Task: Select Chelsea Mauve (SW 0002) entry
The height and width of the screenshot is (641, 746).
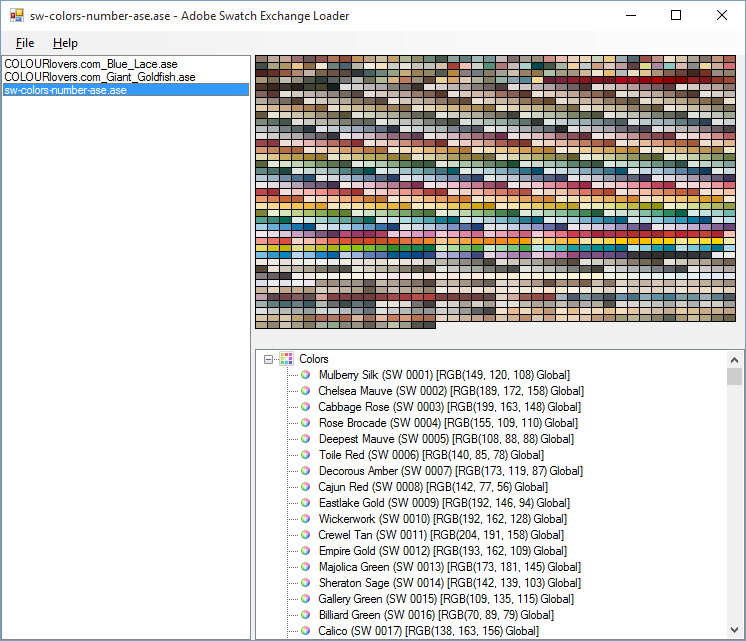Action: [x=451, y=391]
